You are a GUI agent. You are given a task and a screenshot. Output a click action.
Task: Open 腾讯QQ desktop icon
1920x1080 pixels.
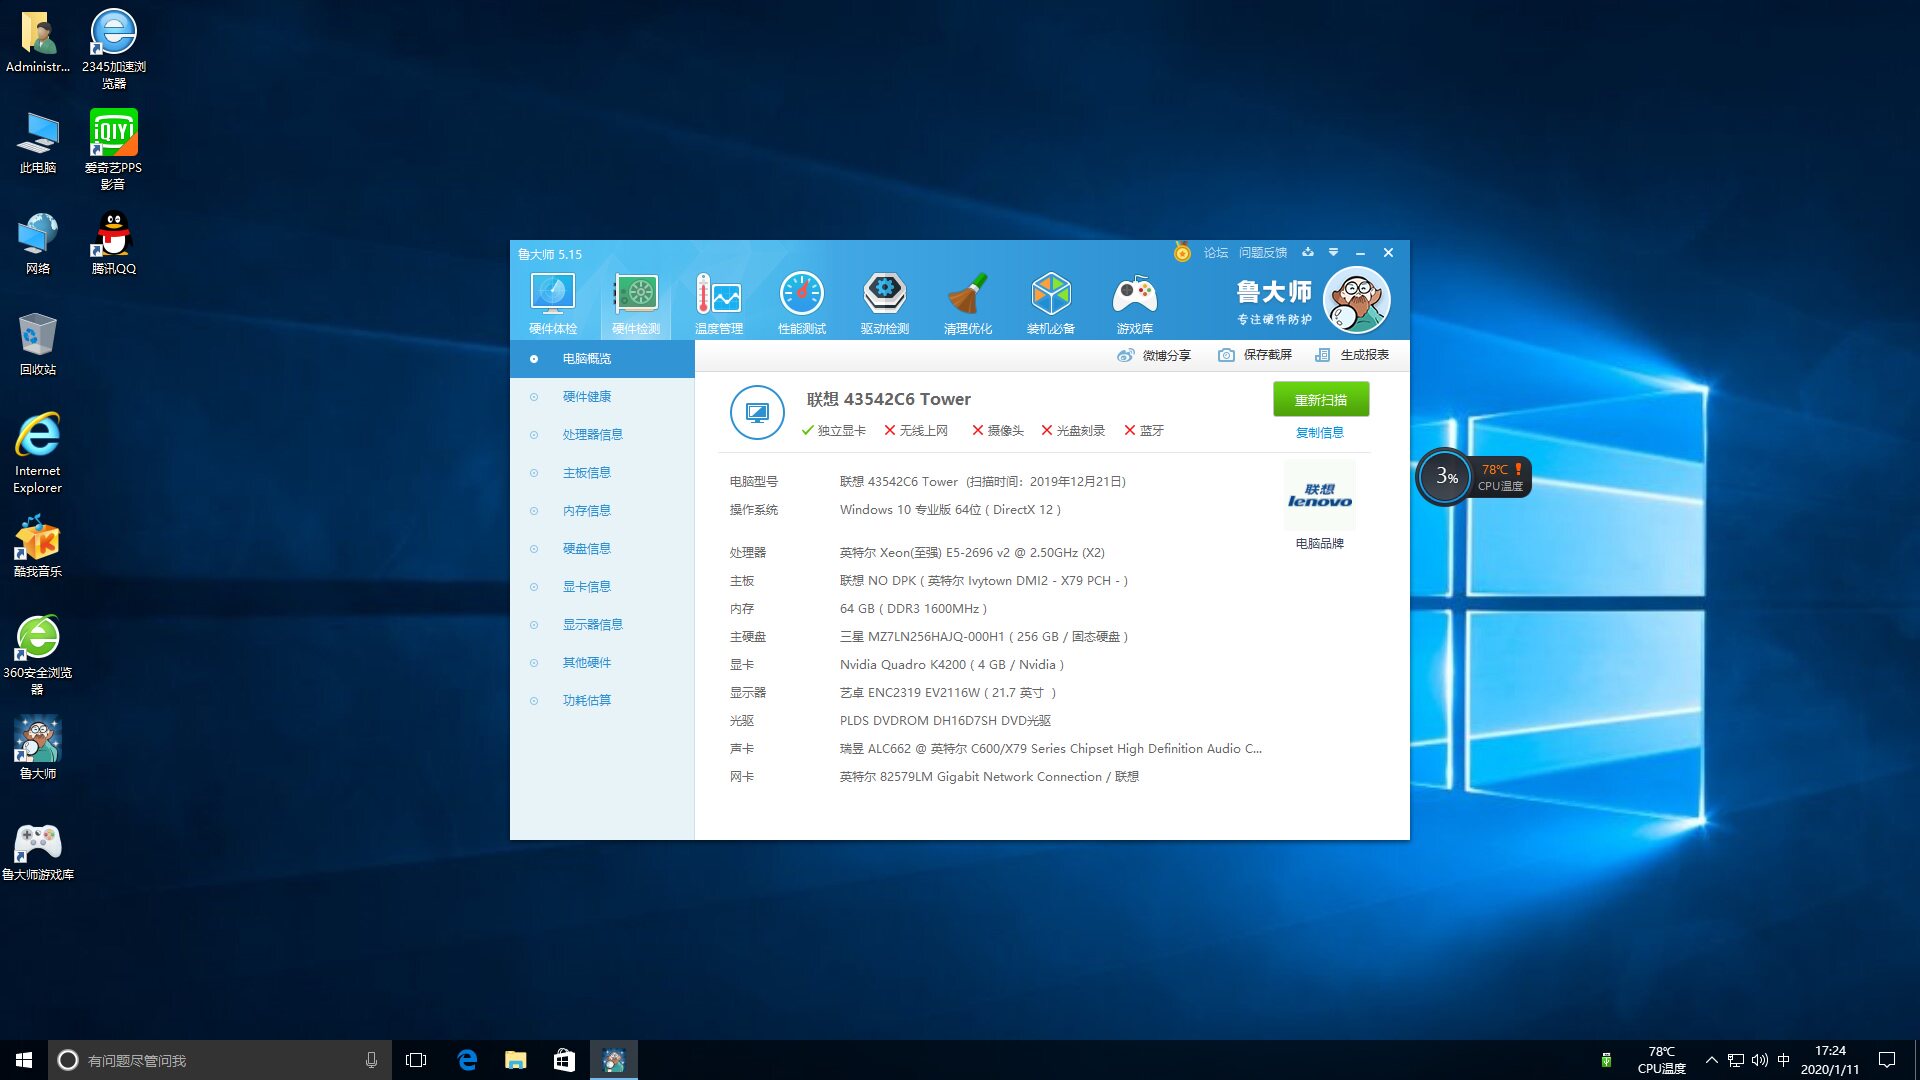pyautogui.click(x=114, y=243)
